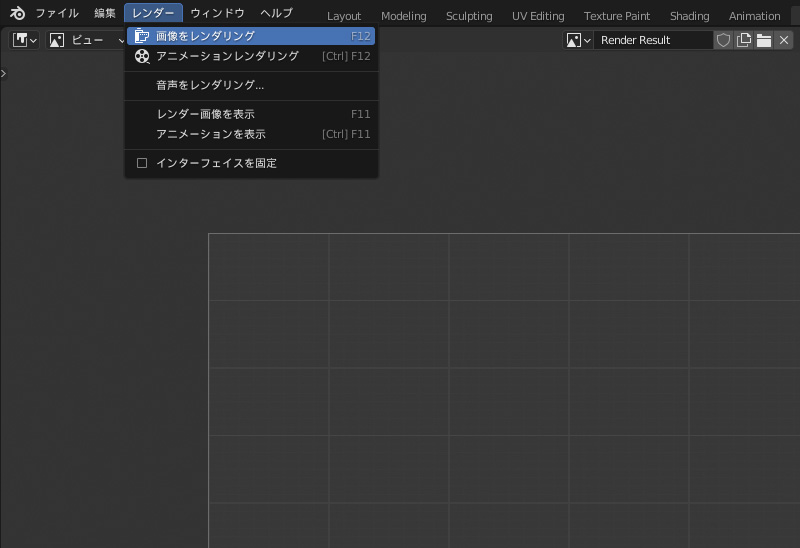The width and height of the screenshot is (800, 548).
Task: Click the Render Result image name field
Action: 652,40
